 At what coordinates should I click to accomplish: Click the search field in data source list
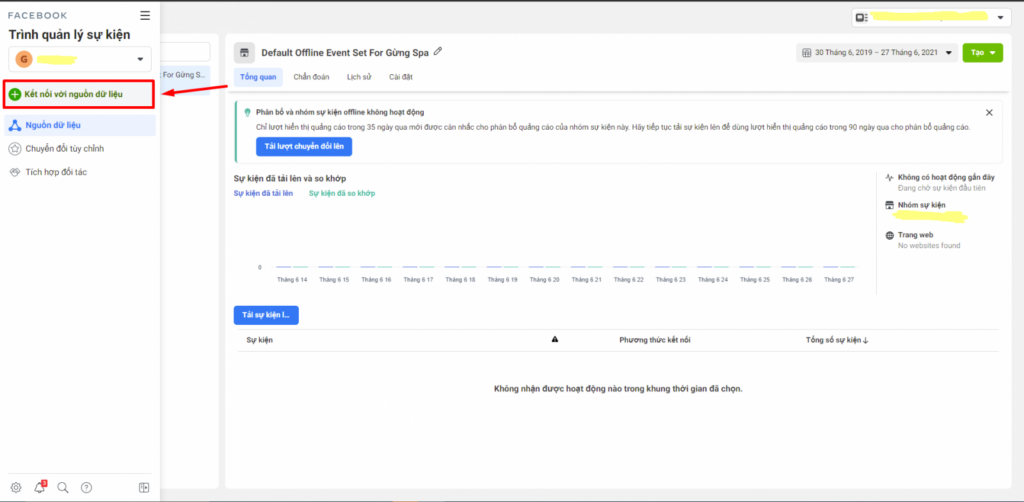[x=185, y=52]
